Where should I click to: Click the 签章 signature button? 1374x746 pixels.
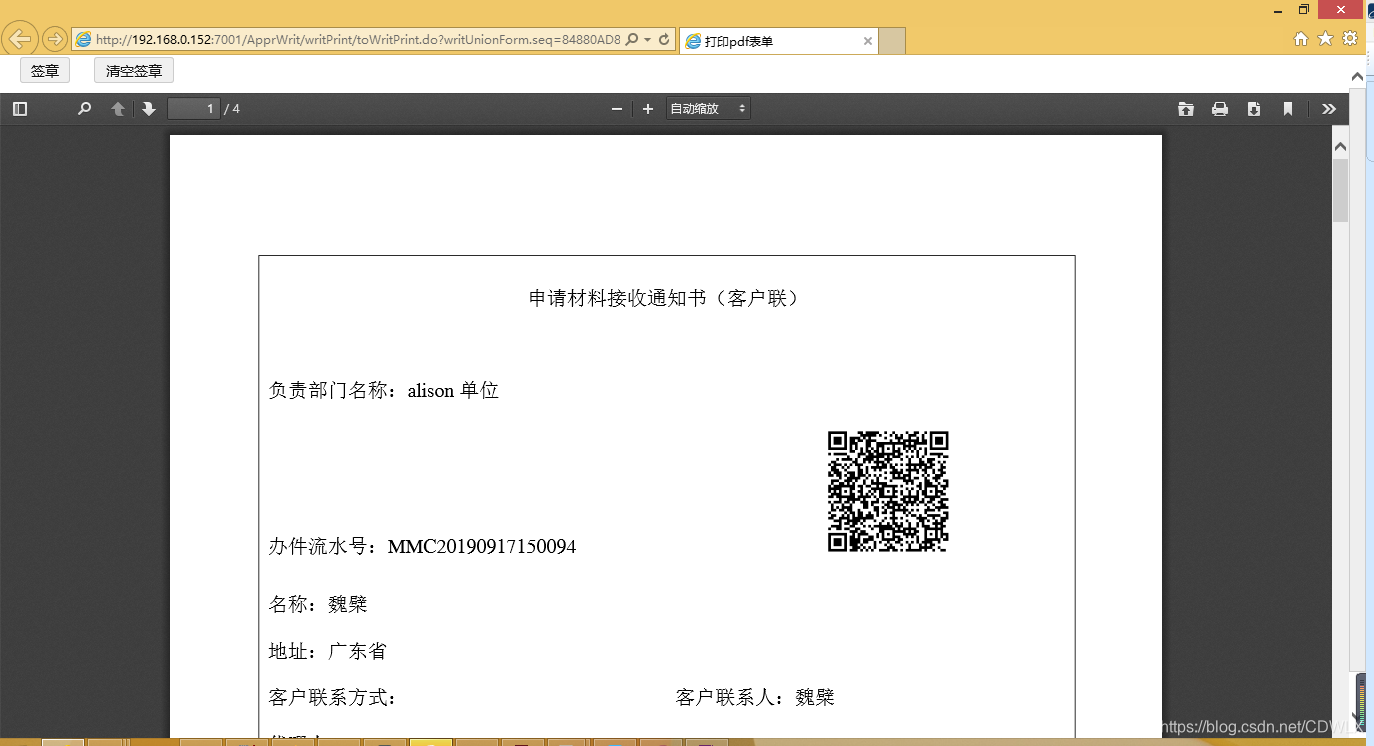click(44, 70)
